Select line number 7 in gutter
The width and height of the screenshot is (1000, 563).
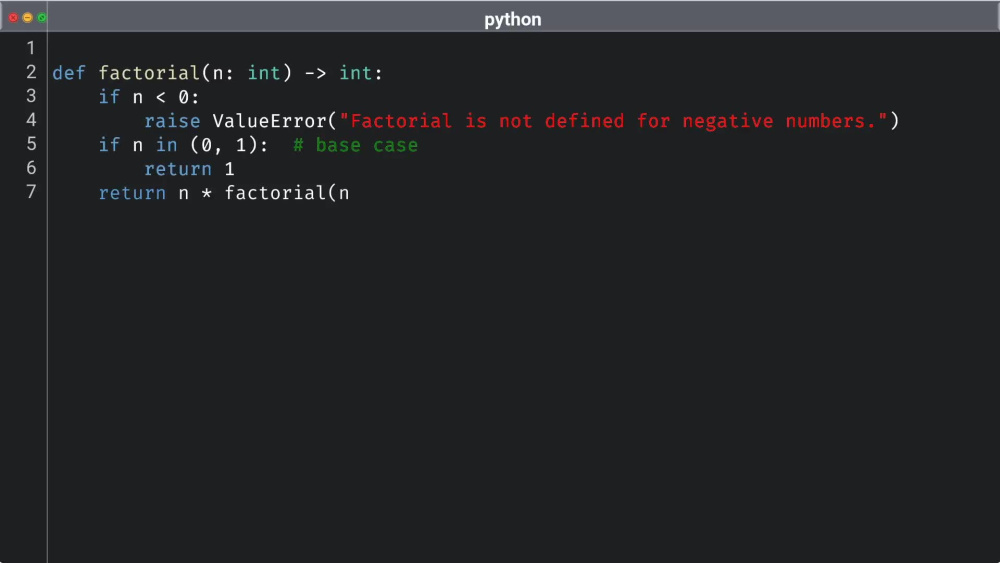pyautogui.click(x=31, y=192)
